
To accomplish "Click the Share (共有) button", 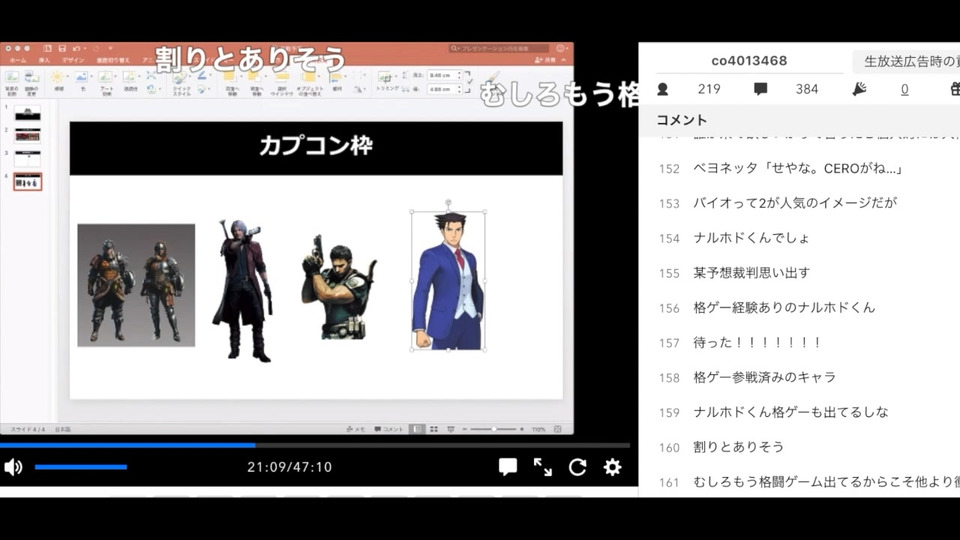I will (546, 60).
